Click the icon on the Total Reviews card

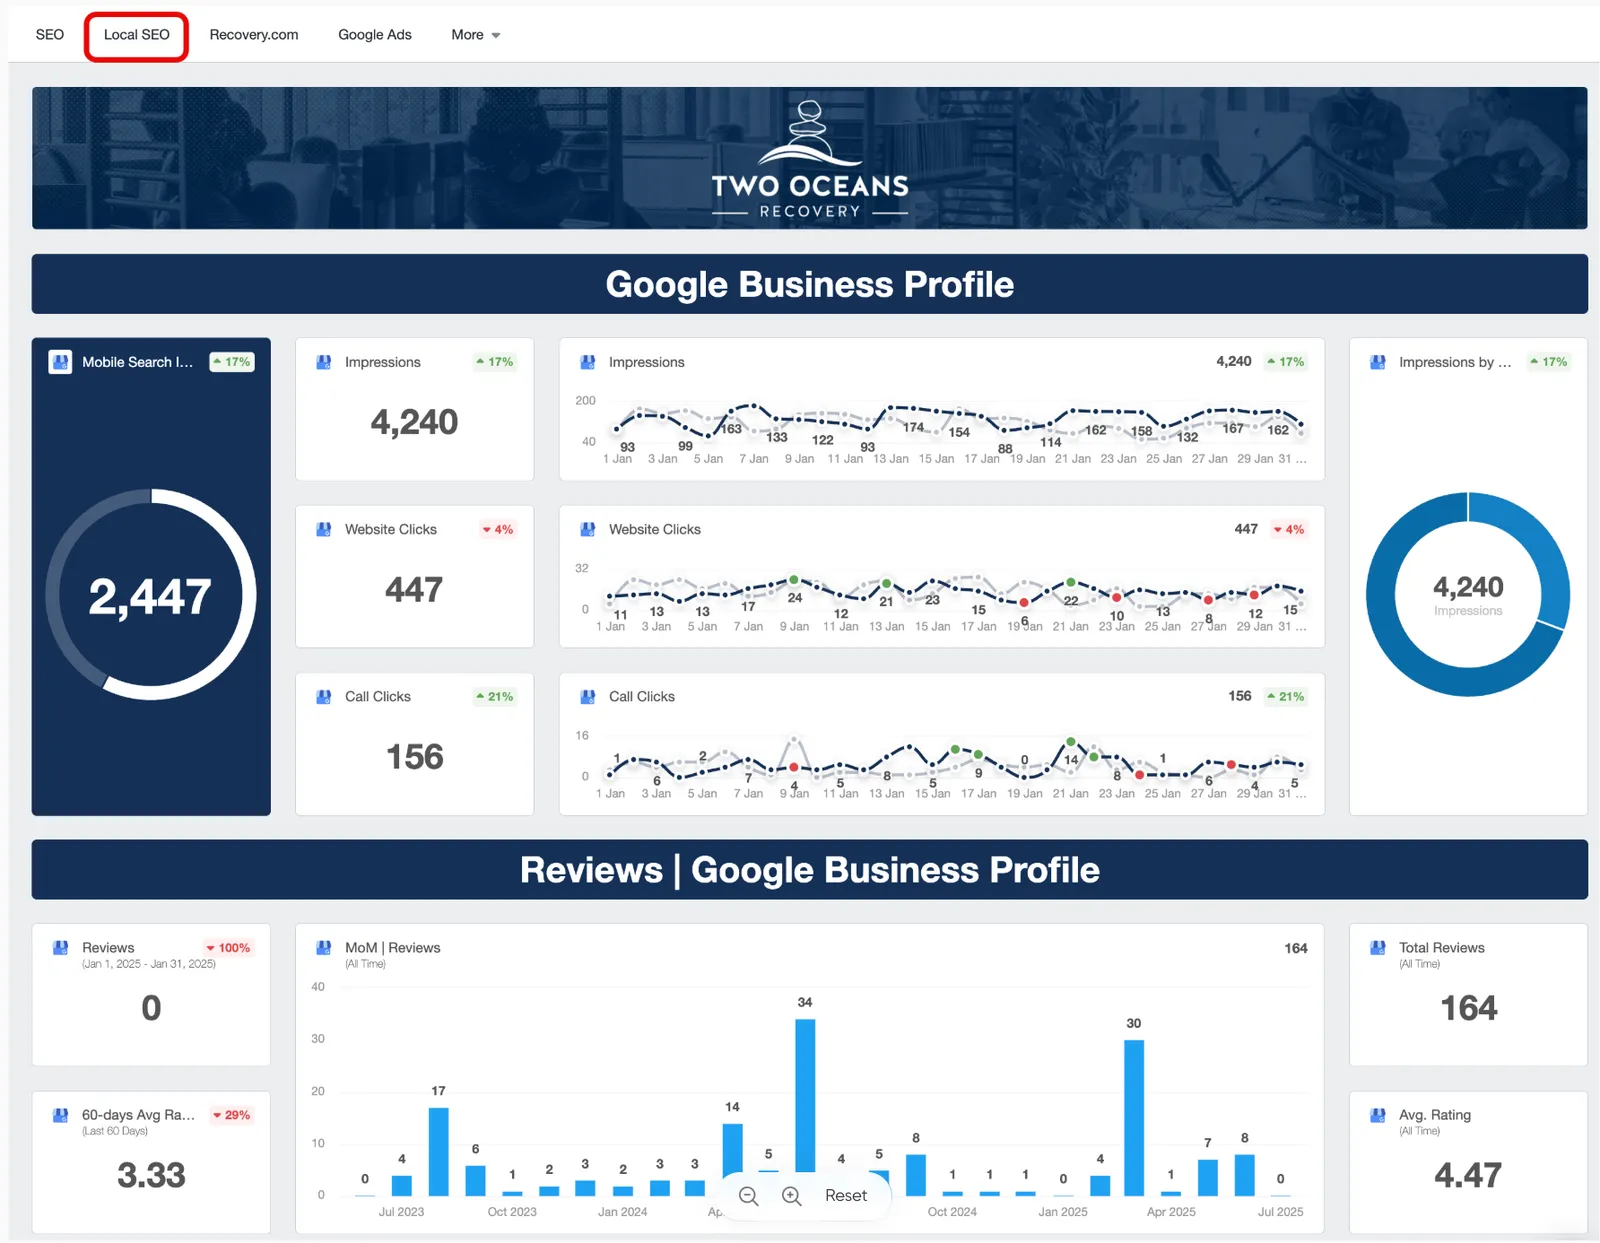[x=1378, y=948]
